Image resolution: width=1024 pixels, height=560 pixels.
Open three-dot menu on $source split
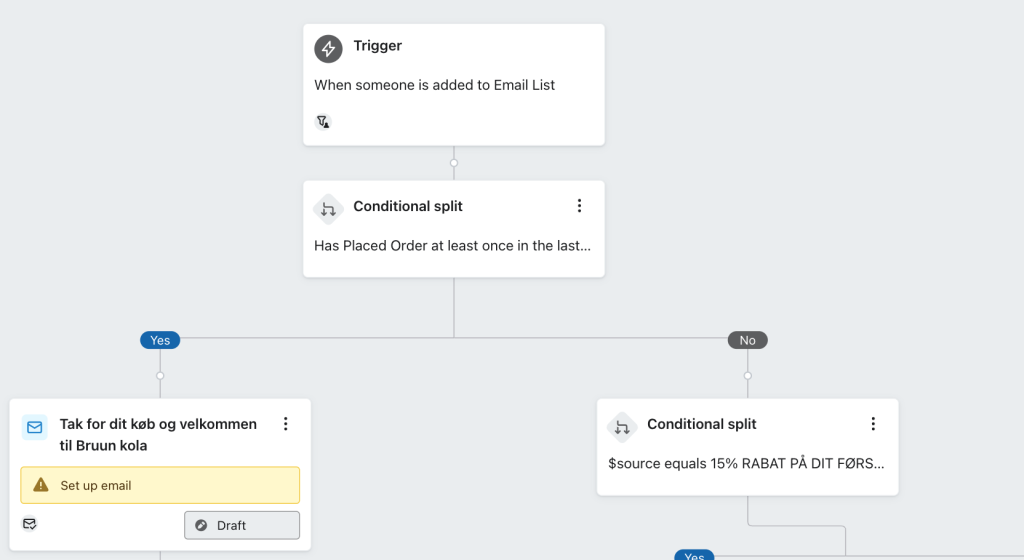(873, 424)
